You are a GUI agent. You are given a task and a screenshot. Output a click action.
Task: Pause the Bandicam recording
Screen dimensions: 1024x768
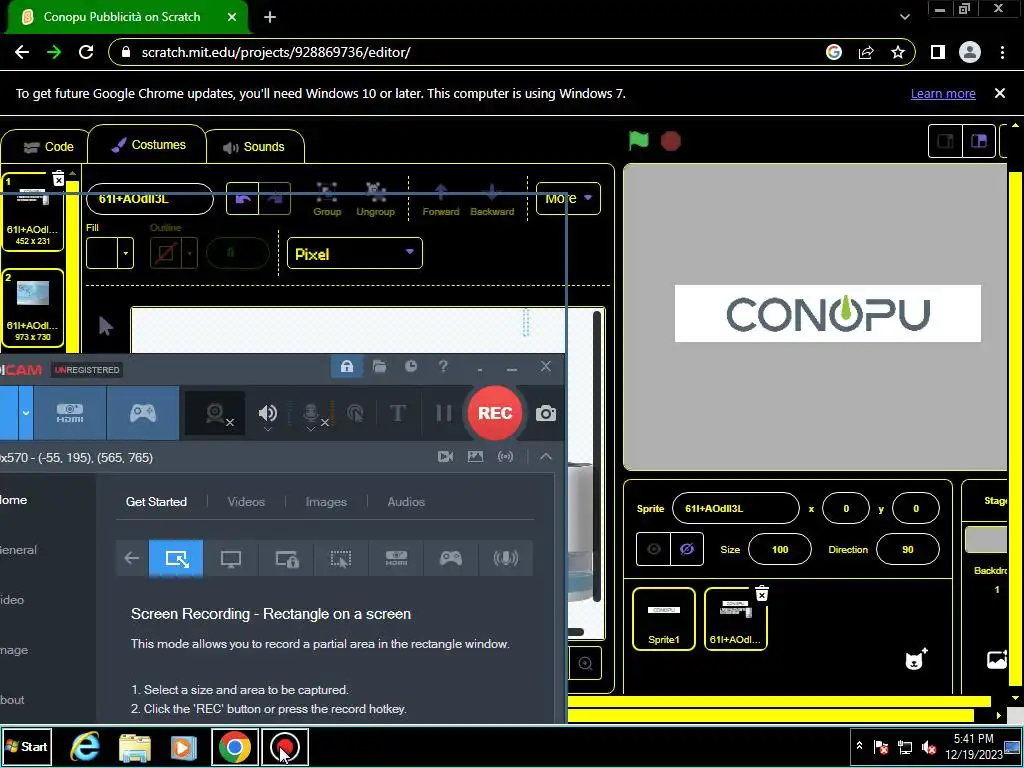point(443,413)
